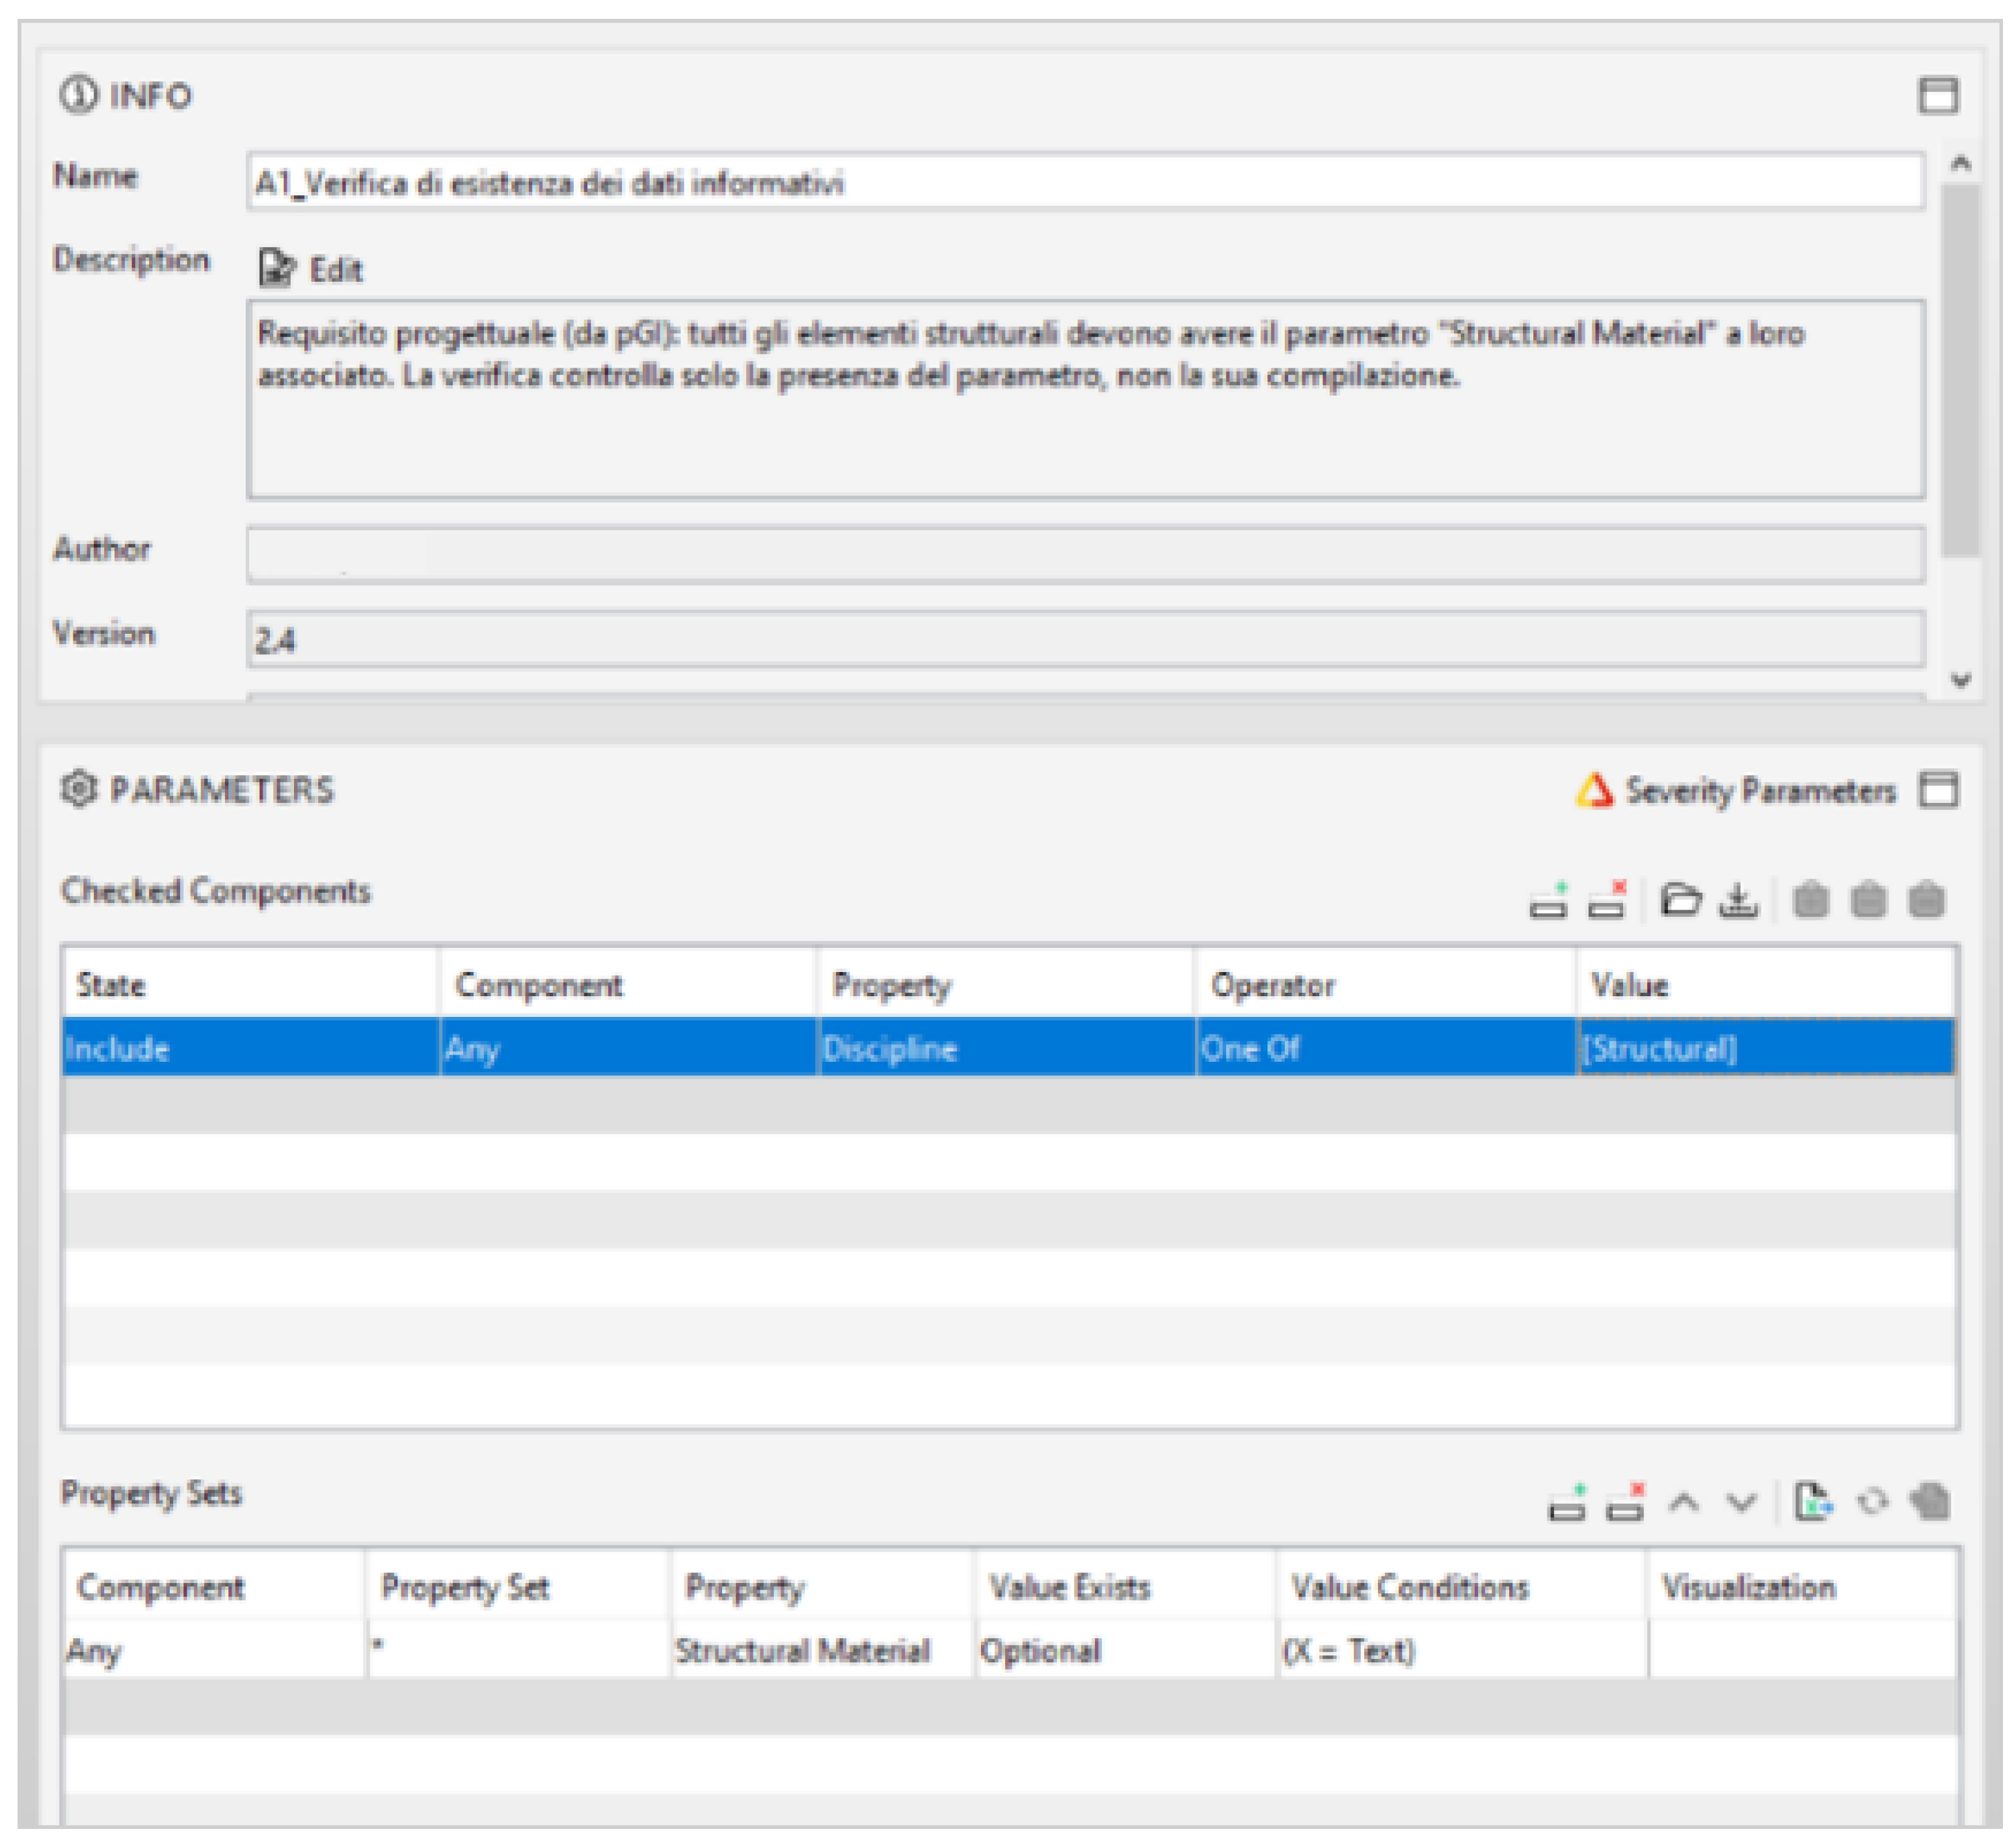Remove row icon in Checked Components

click(x=1607, y=900)
